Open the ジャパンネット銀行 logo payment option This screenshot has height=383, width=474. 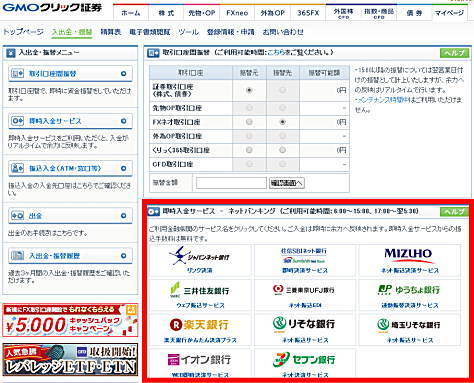pos(199,256)
